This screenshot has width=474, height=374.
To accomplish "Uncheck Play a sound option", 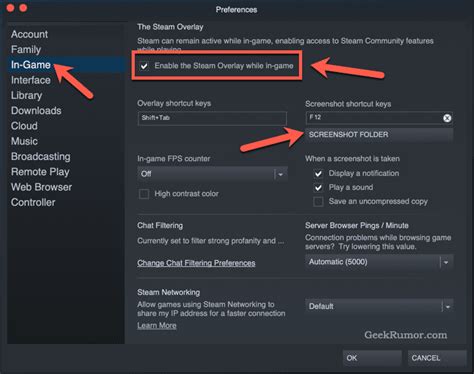I will (318, 187).
